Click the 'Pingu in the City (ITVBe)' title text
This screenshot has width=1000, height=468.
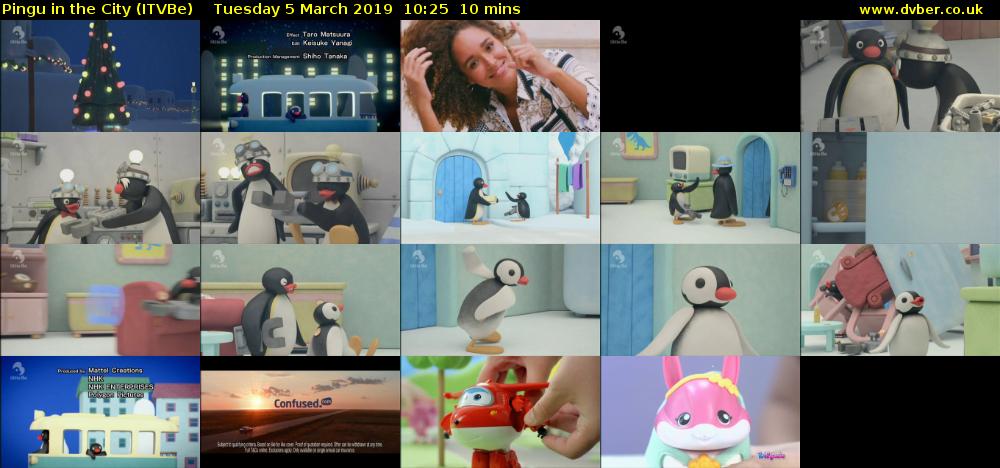97,9
